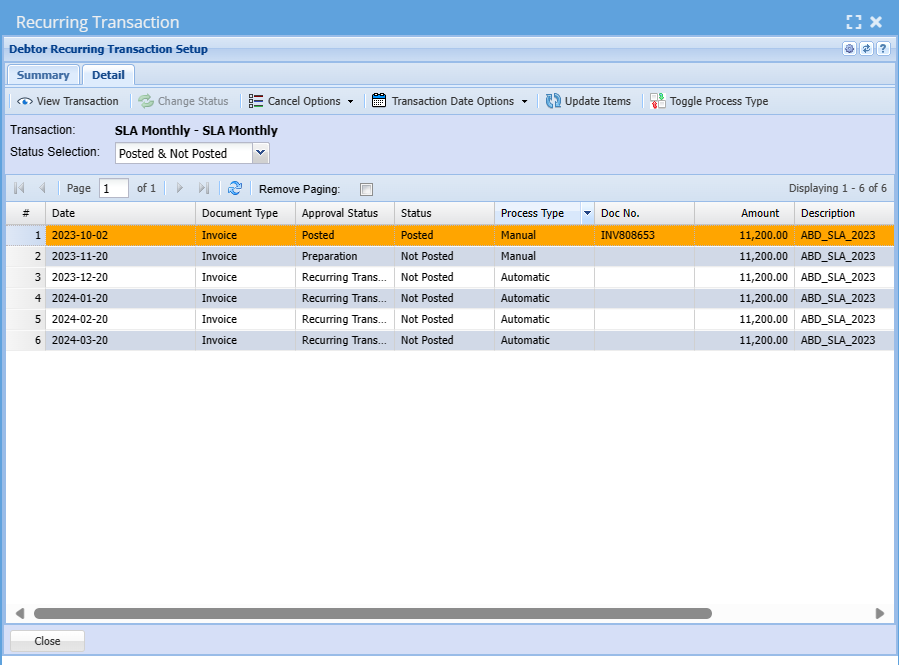Click the View Transaction eye icon
This screenshot has height=665, width=899.
[x=24, y=101]
